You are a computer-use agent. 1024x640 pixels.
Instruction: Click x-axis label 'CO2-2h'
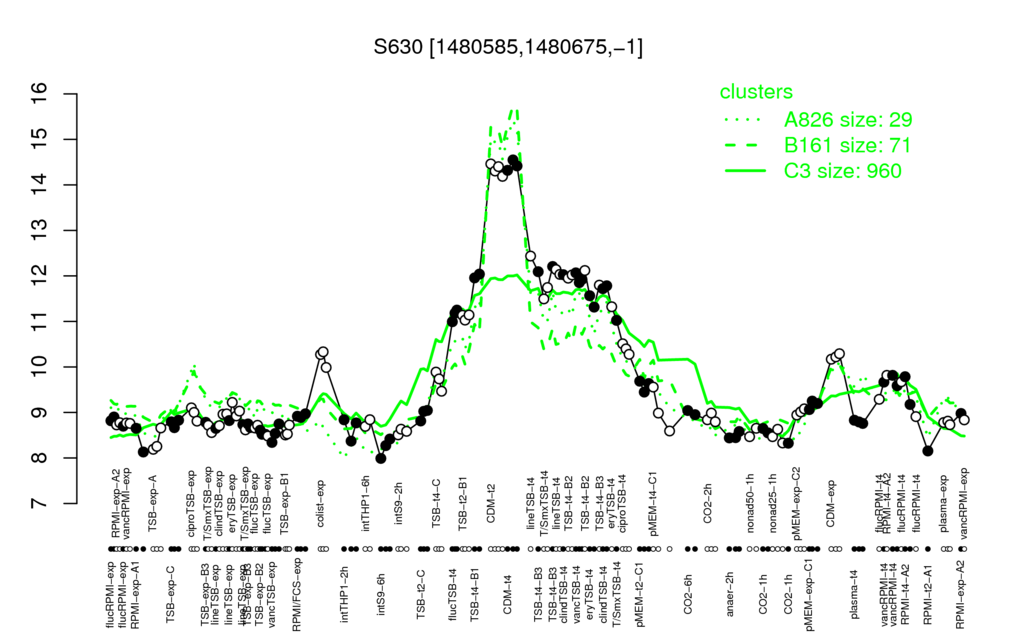pos(708,504)
